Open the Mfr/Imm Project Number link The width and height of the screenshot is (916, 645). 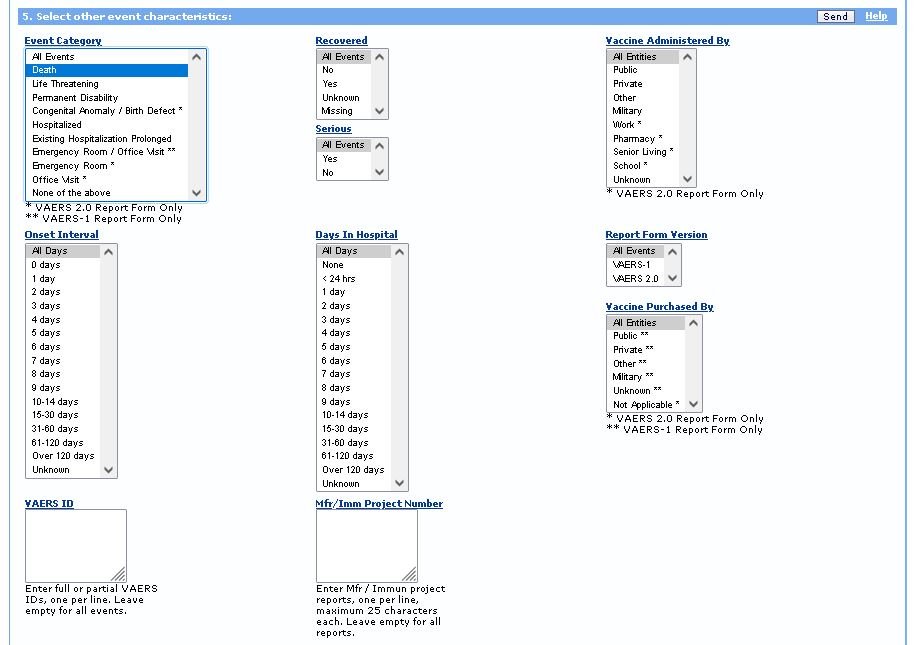click(379, 503)
